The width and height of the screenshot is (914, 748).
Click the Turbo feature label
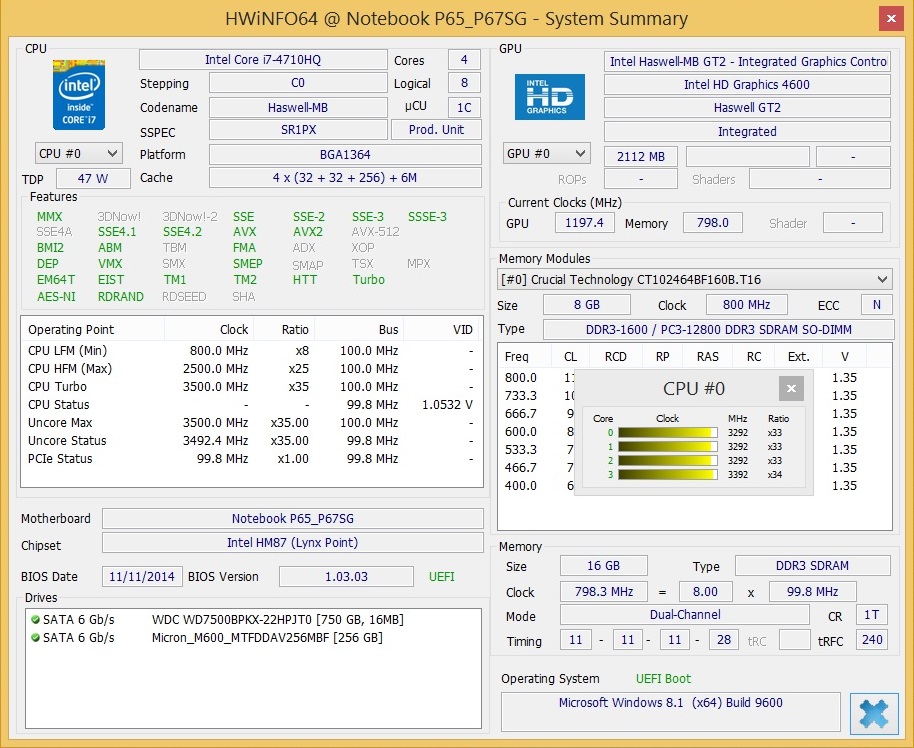pyautogui.click(x=368, y=280)
